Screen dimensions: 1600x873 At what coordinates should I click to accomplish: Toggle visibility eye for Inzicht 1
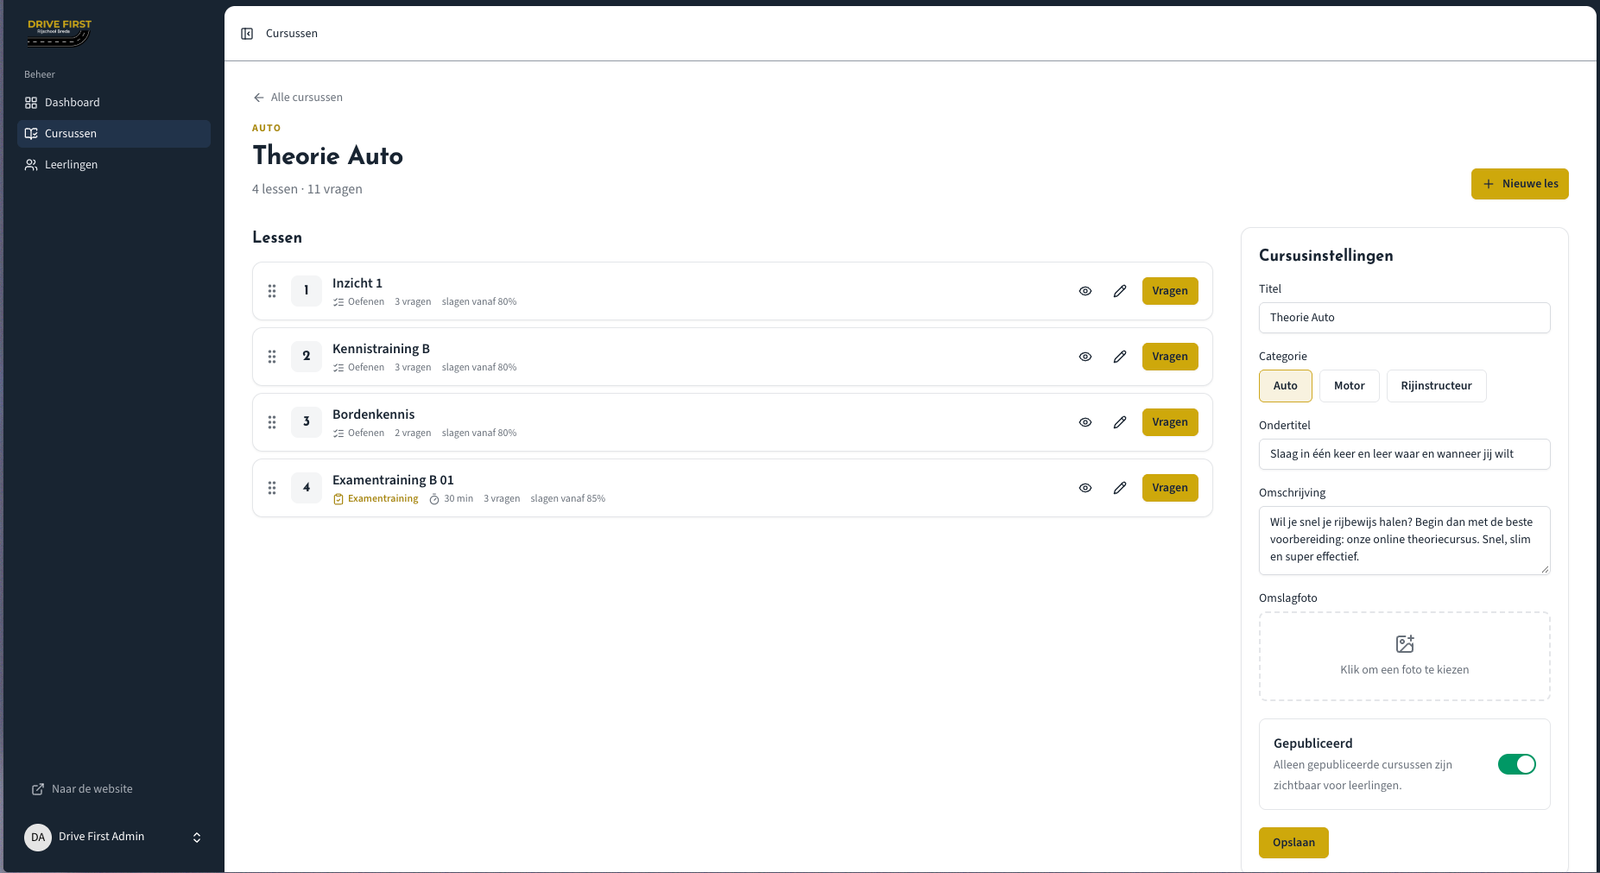(x=1085, y=291)
